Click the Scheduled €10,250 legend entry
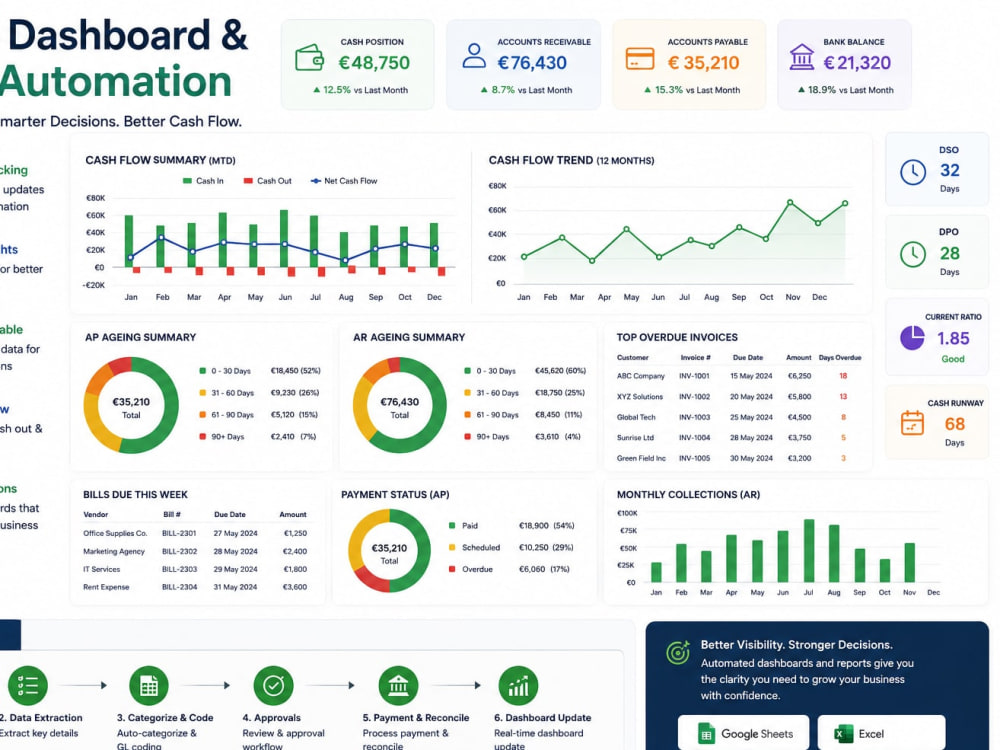 [511, 547]
